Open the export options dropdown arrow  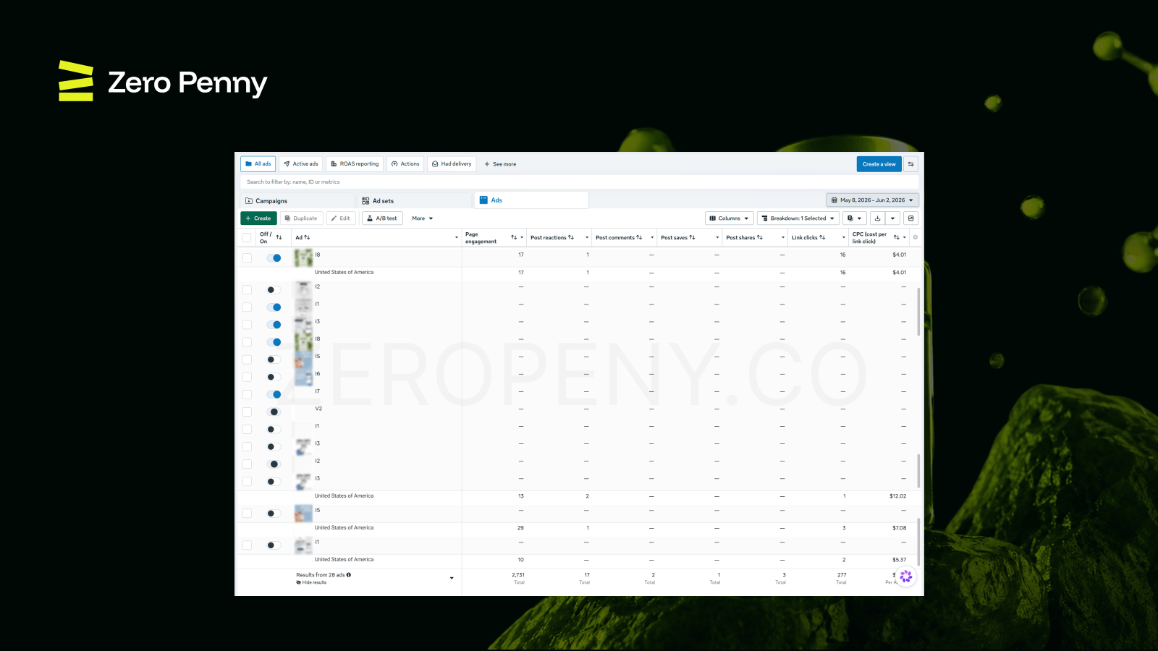click(893, 218)
